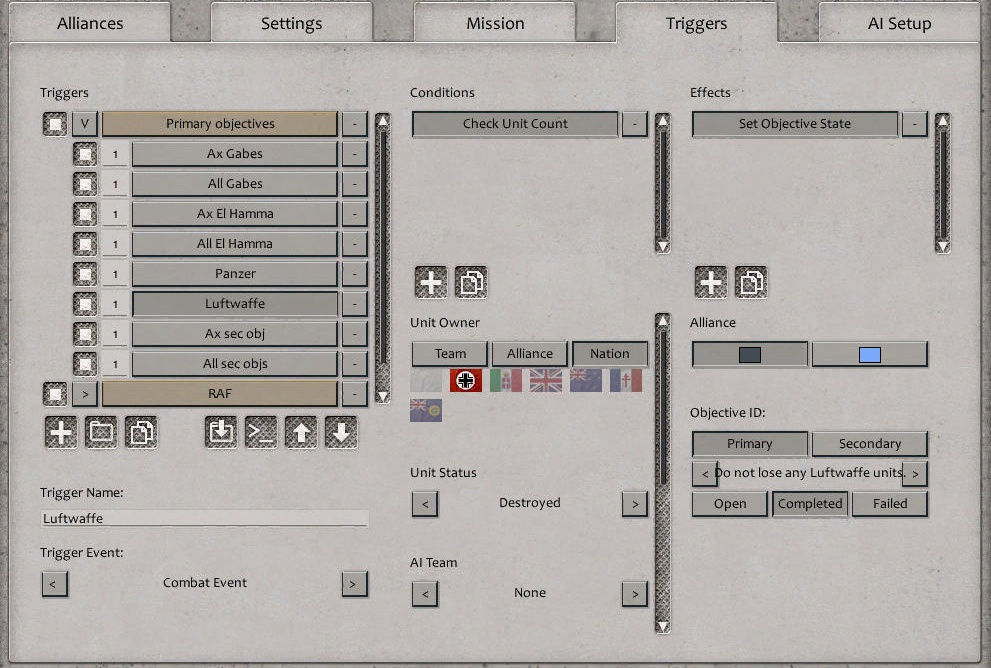Toggle checkbox for RAF group
991x668 pixels.
(x=55, y=394)
